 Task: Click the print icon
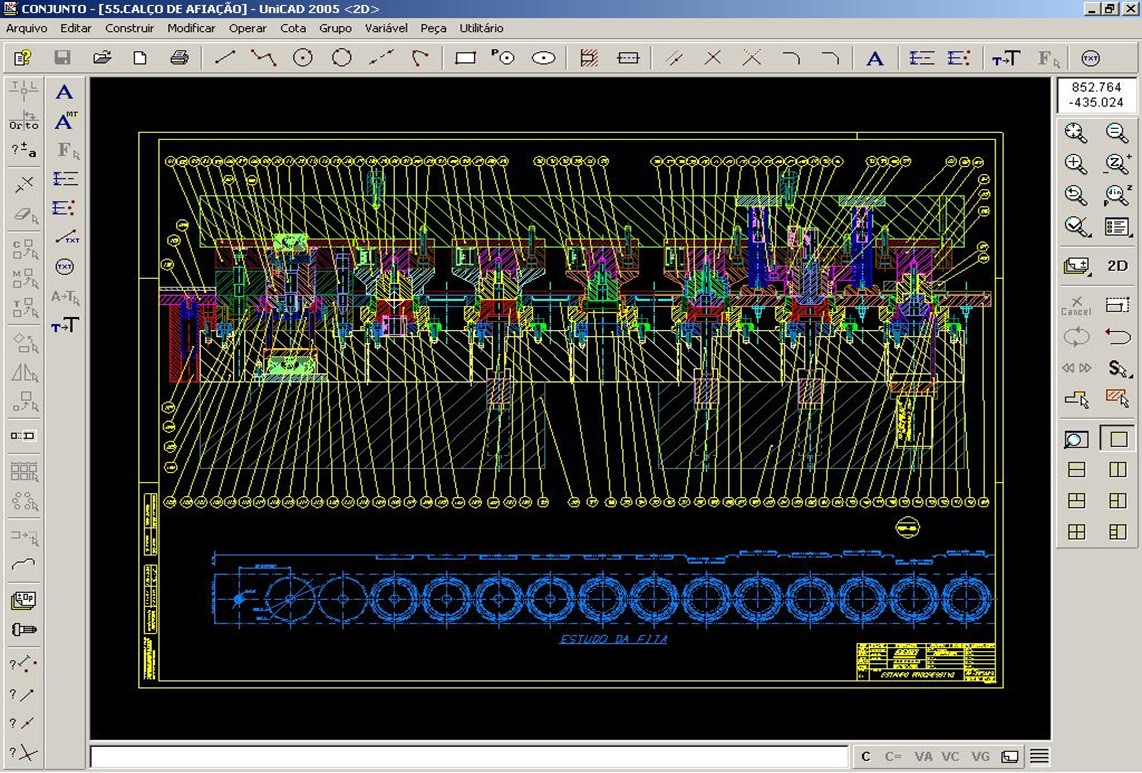click(179, 58)
